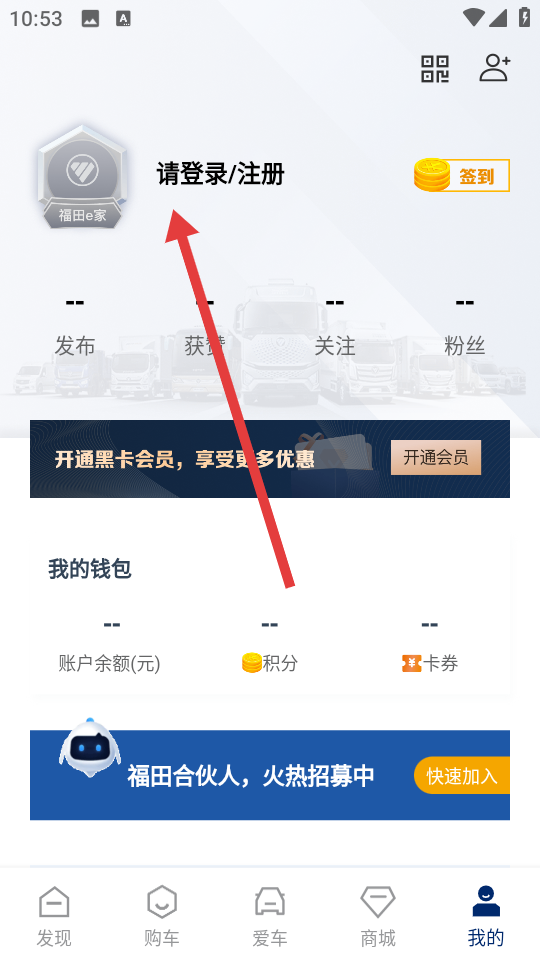Open 积分 points with coin icon
Screen dimensions: 540x960
[270, 644]
